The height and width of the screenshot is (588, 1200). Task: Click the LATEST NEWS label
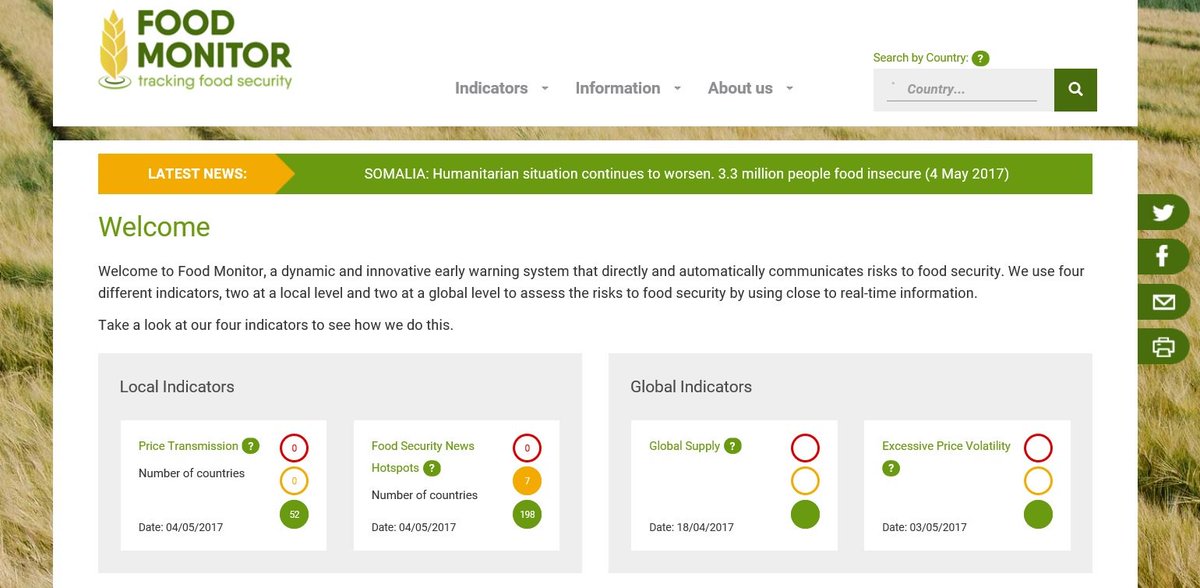point(197,174)
